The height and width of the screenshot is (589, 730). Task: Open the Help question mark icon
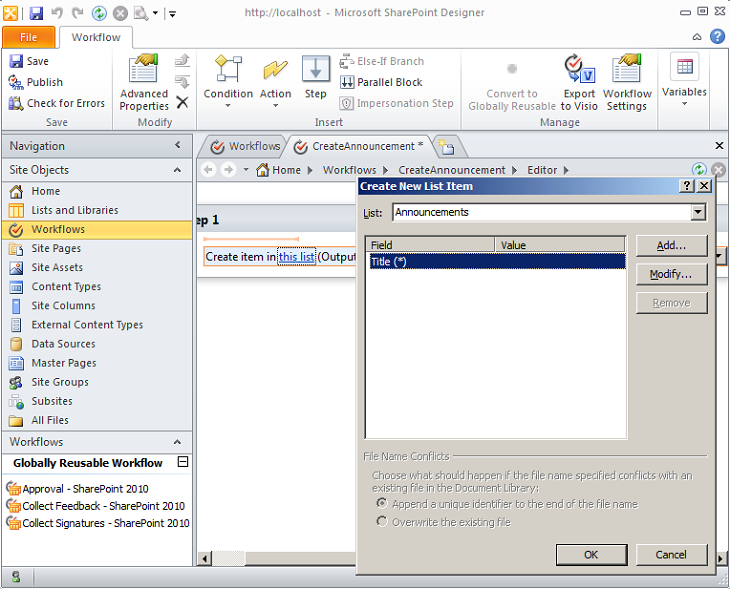717,37
